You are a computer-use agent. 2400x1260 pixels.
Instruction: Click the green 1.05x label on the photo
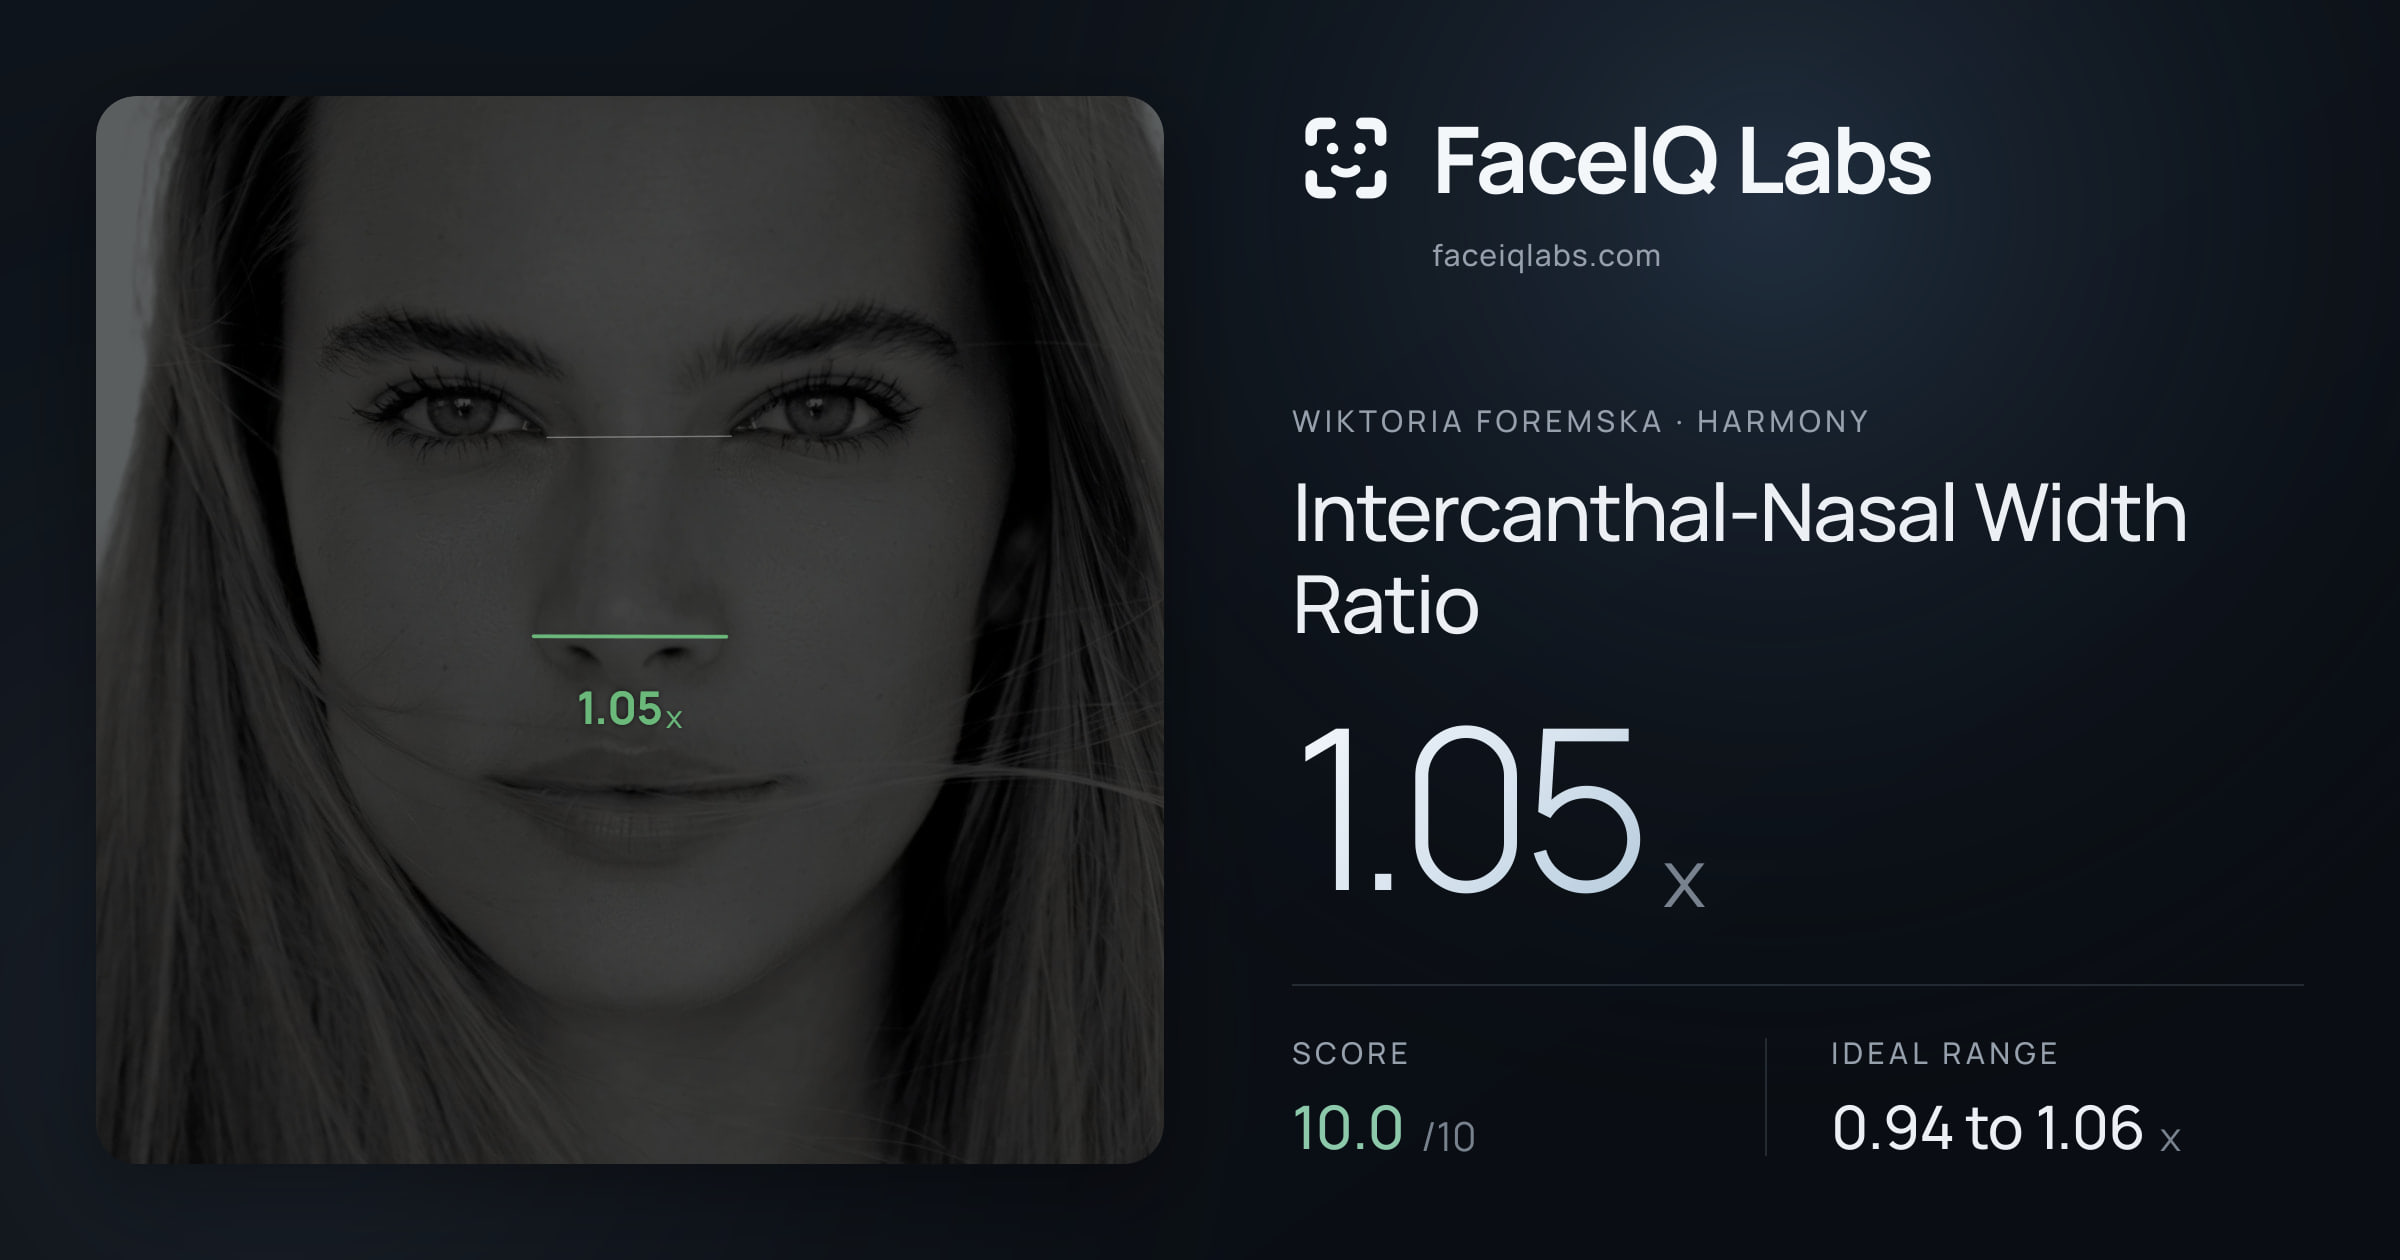coord(630,709)
